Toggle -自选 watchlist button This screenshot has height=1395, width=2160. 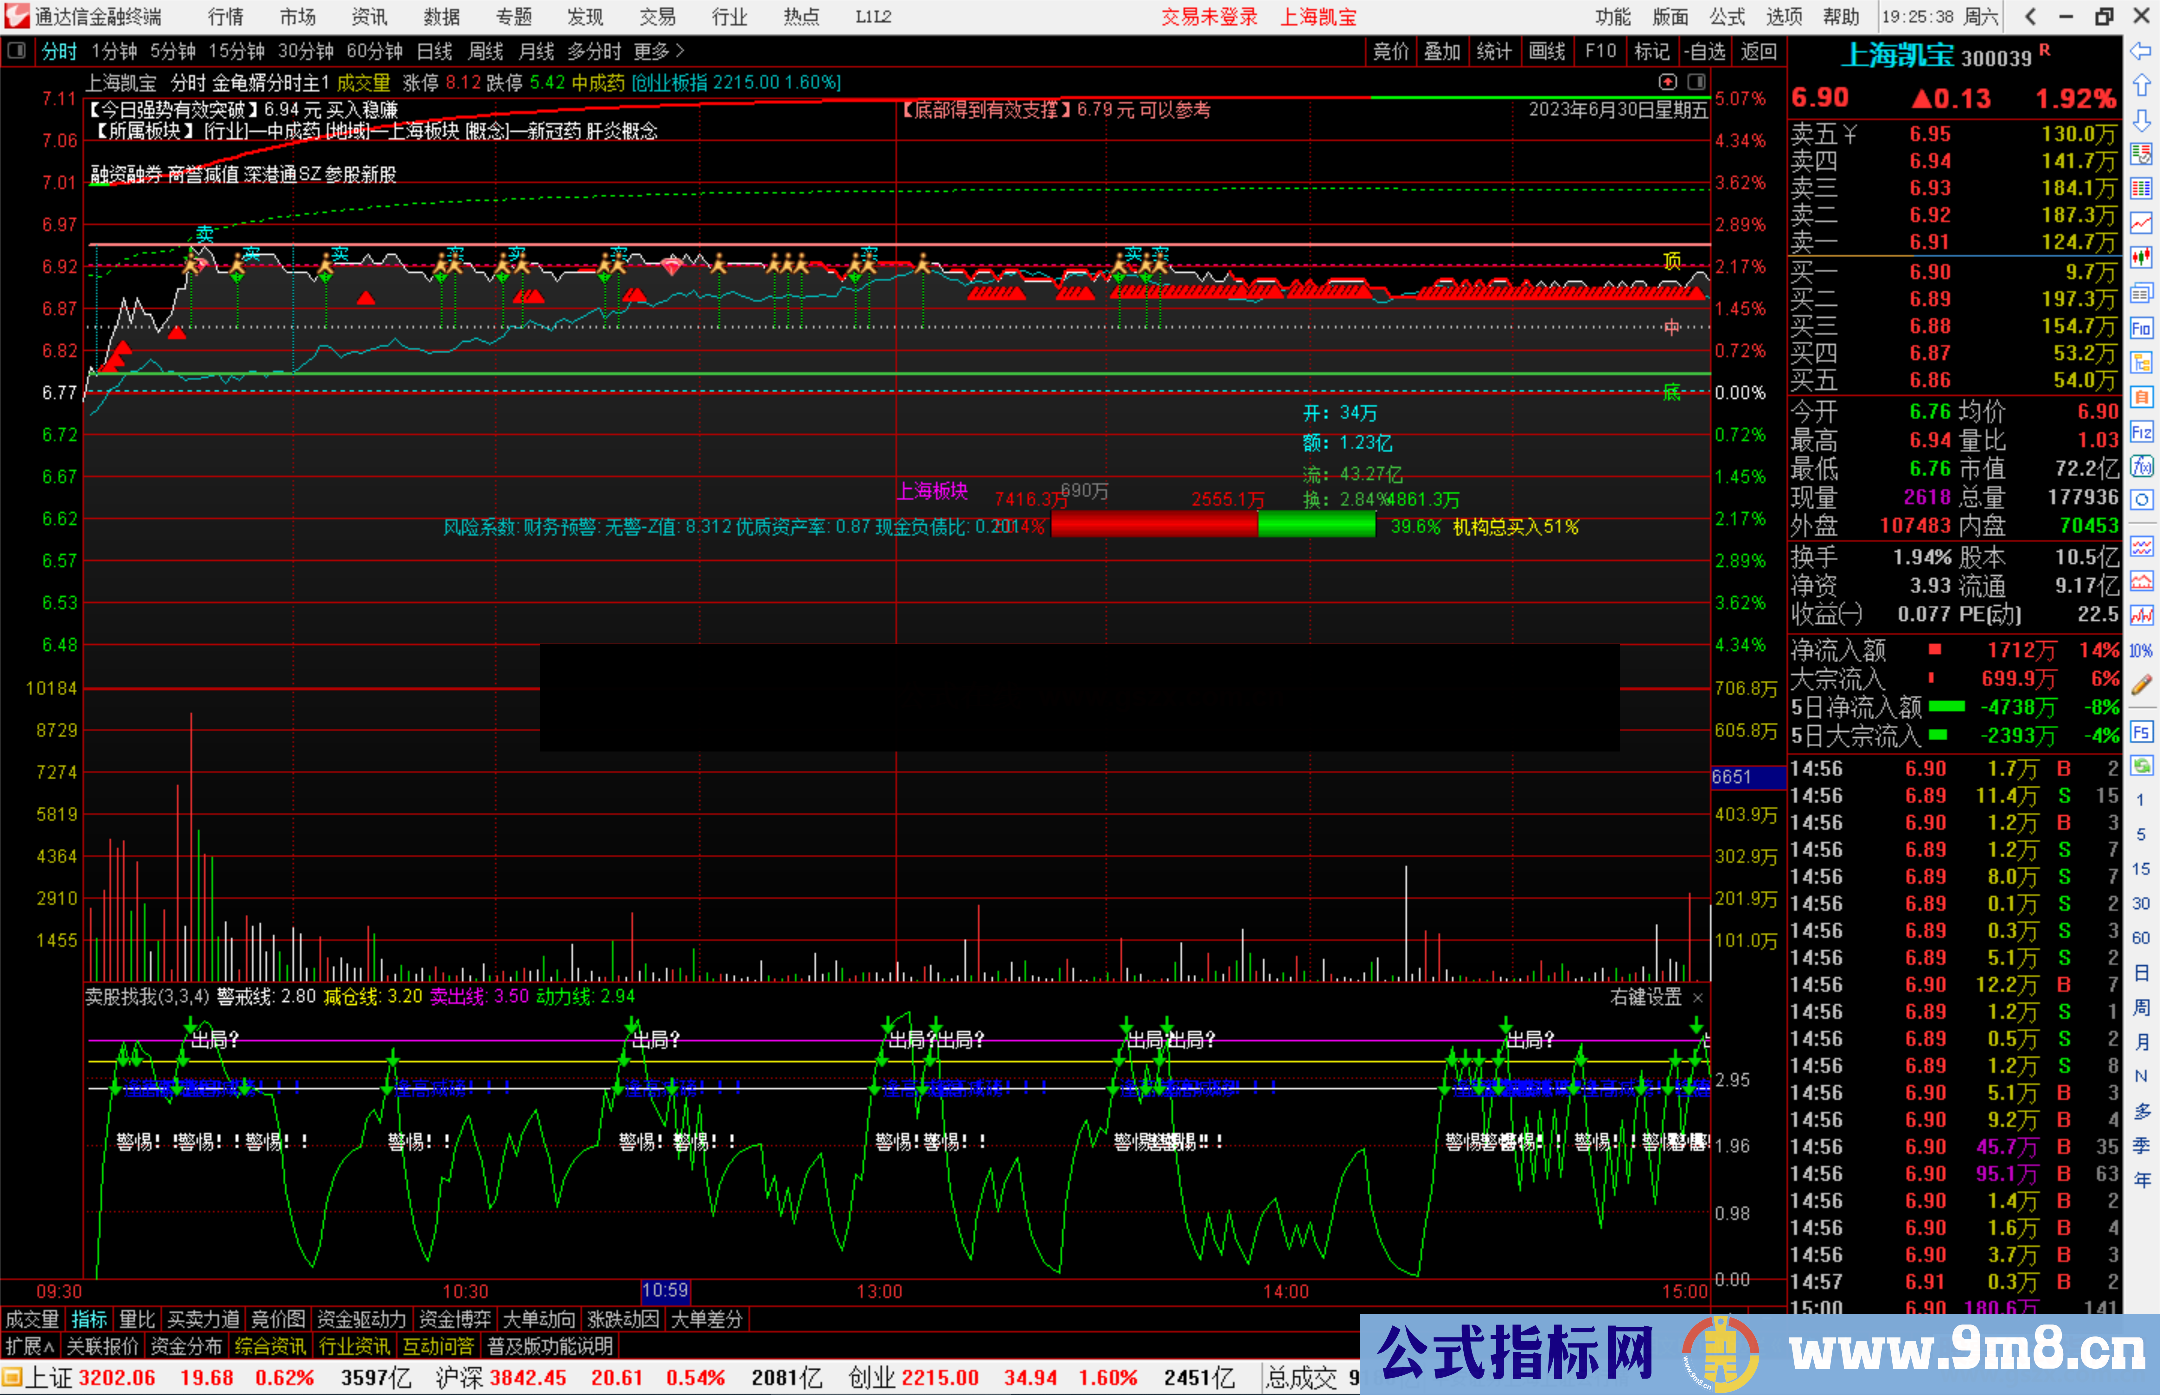click(x=1704, y=51)
